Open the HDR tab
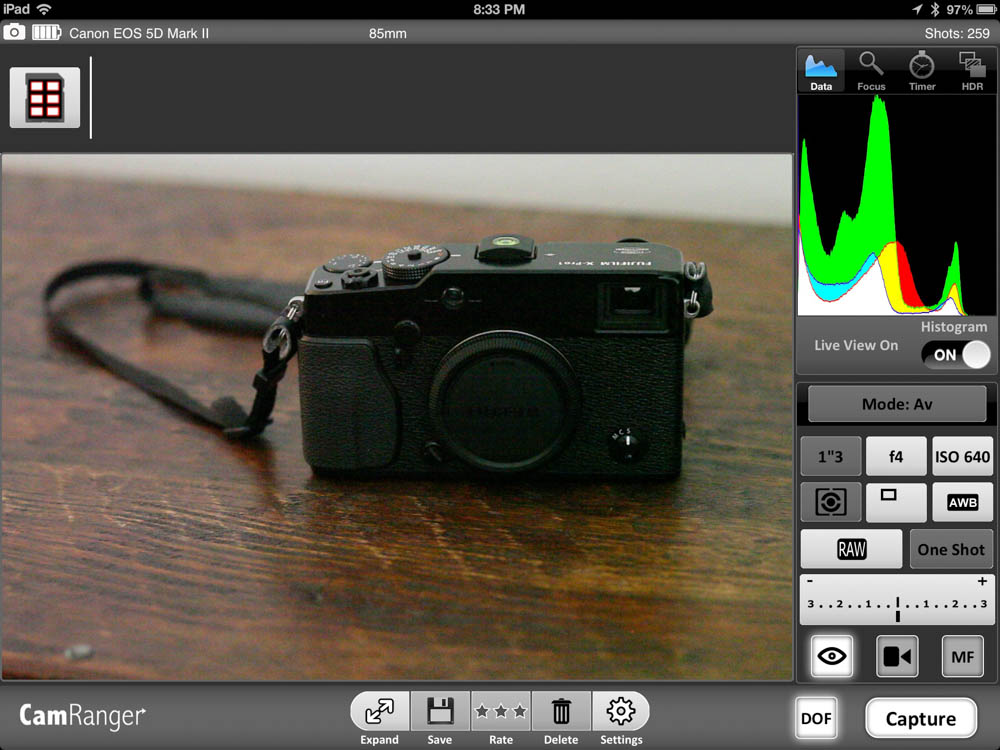This screenshot has width=1000, height=750. click(x=972, y=71)
